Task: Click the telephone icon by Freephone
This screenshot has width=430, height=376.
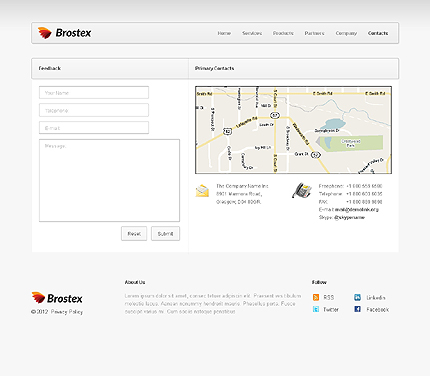Action: [x=302, y=190]
